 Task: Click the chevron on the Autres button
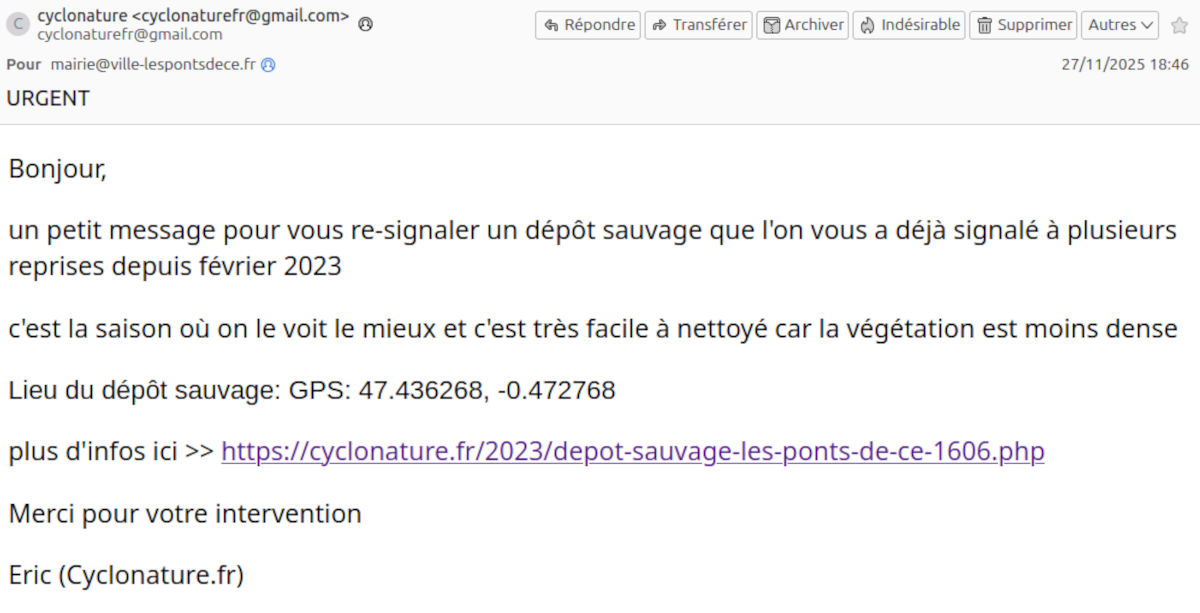point(1145,25)
